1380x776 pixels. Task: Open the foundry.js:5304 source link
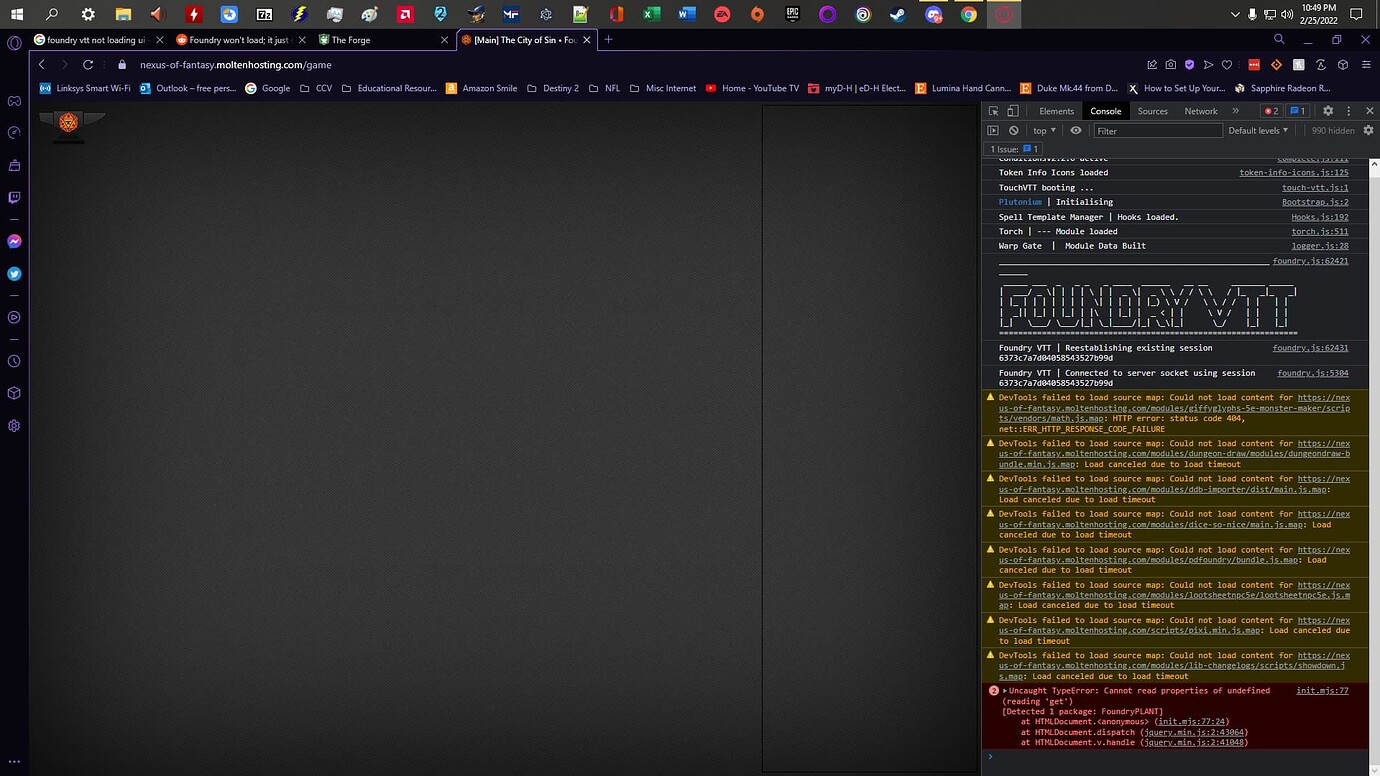click(x=1313, y=373)
